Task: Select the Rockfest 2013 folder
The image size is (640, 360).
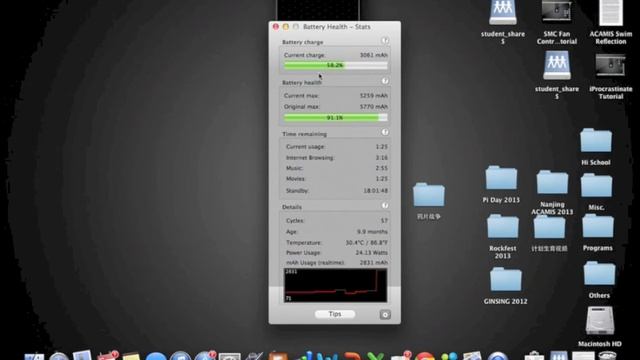Action: 502,237
